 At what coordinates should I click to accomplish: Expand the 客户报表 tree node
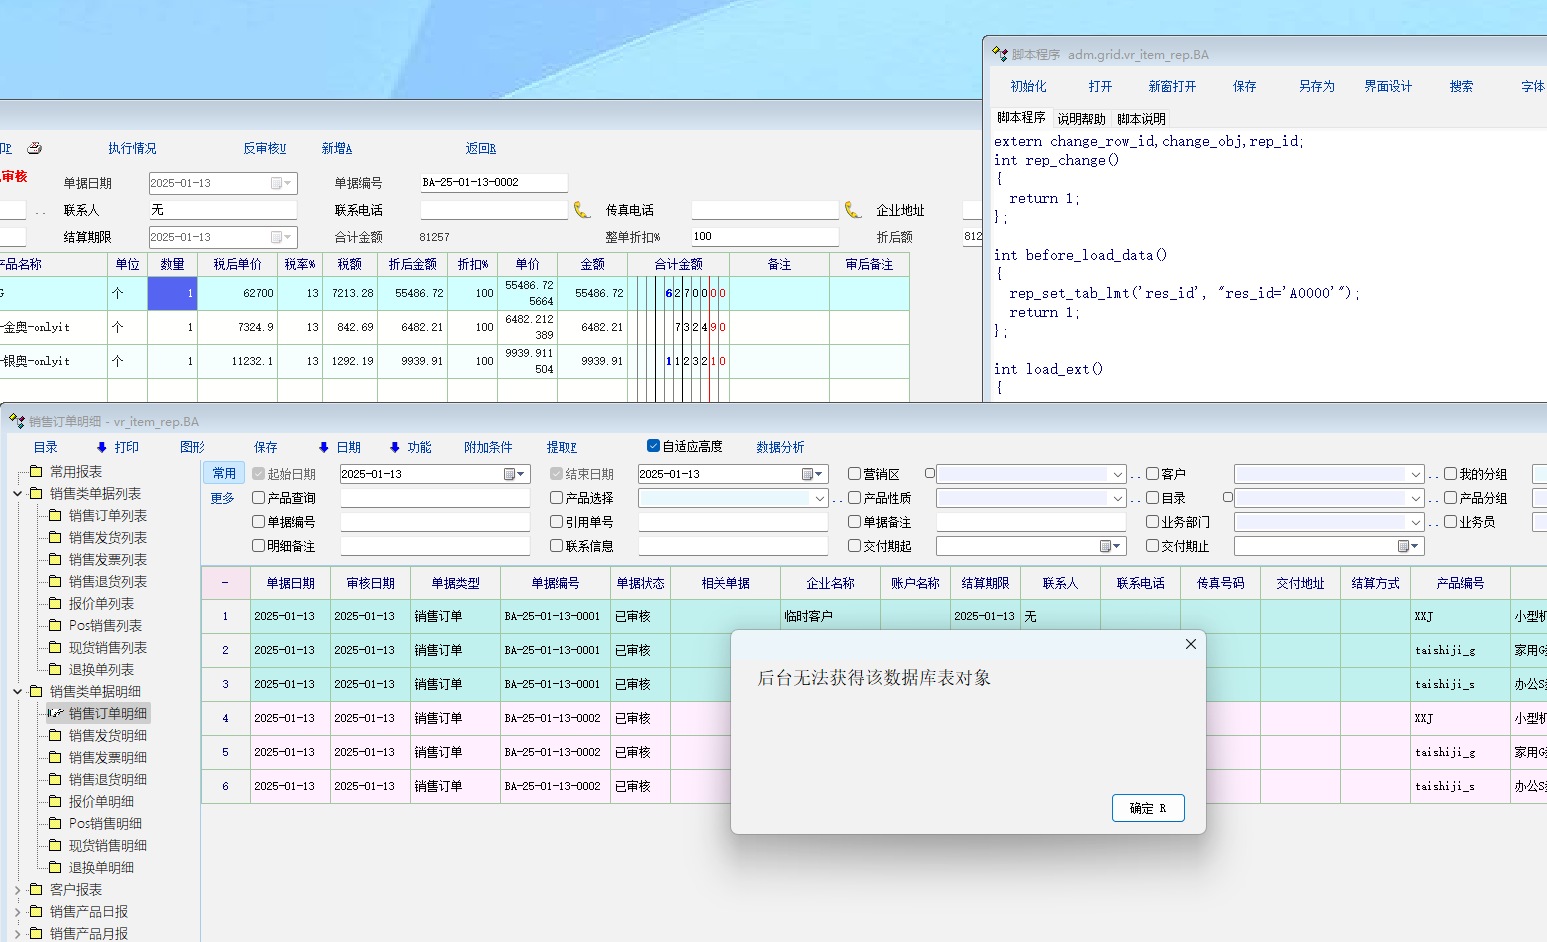tap(18, 890)
